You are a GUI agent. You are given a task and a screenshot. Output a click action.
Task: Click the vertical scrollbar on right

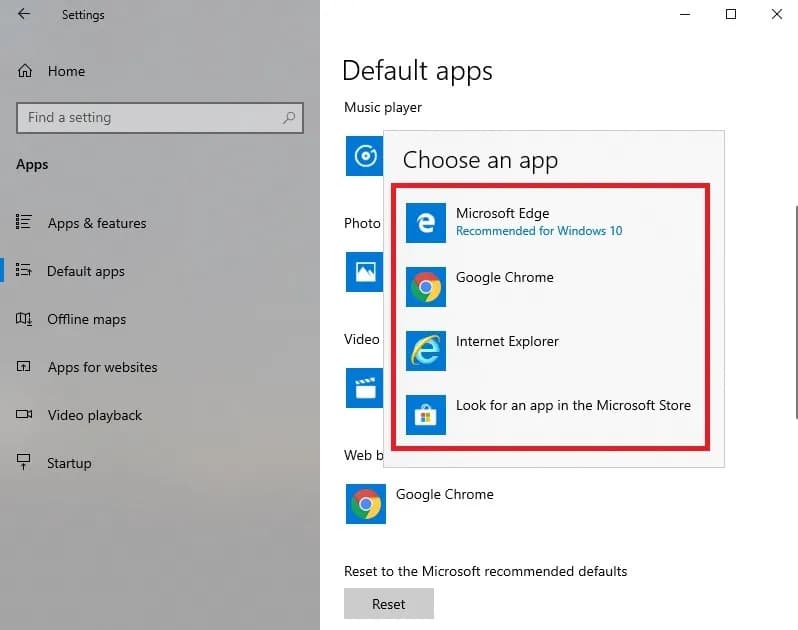tap(795, 312)
